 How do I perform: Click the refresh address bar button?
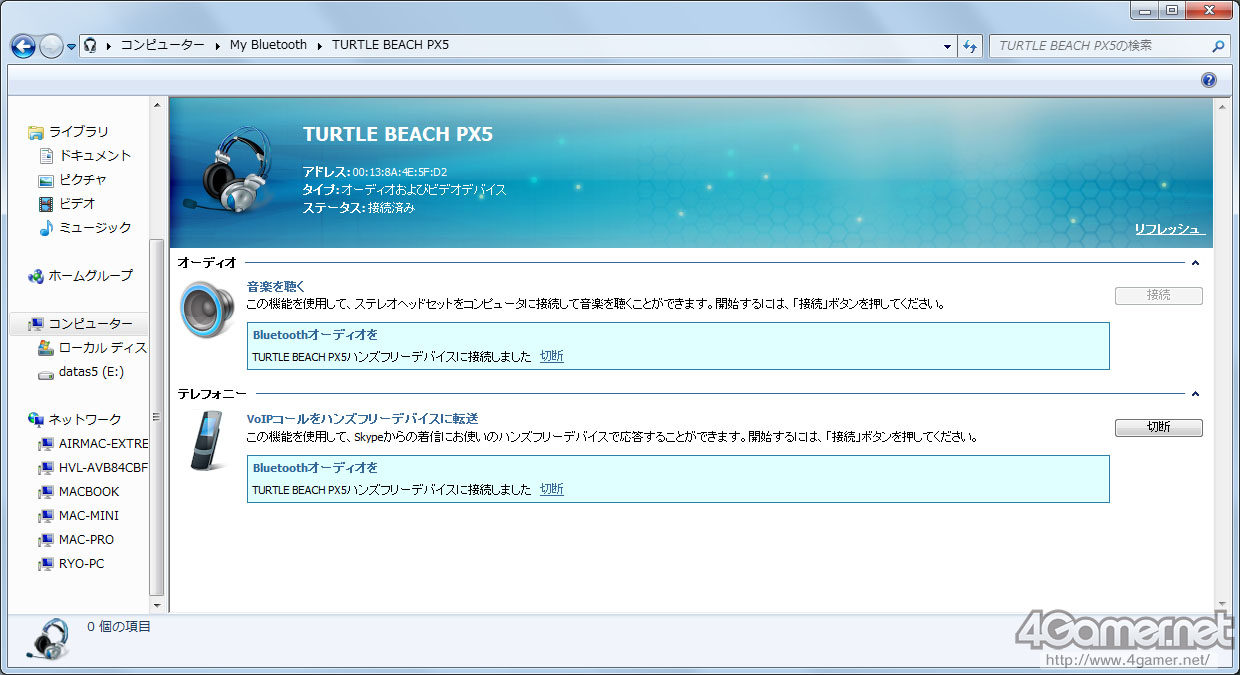(970, 46)
